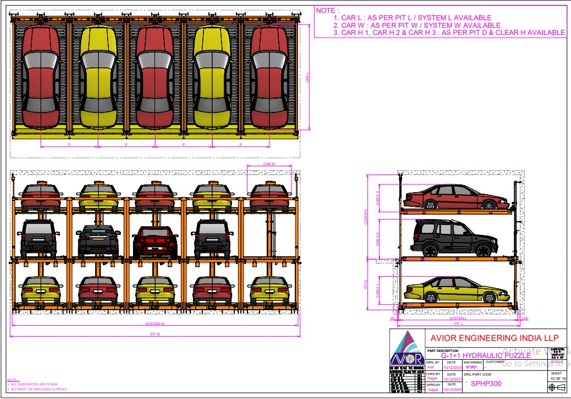Click the PIT W dimension label

coord(155,334)
